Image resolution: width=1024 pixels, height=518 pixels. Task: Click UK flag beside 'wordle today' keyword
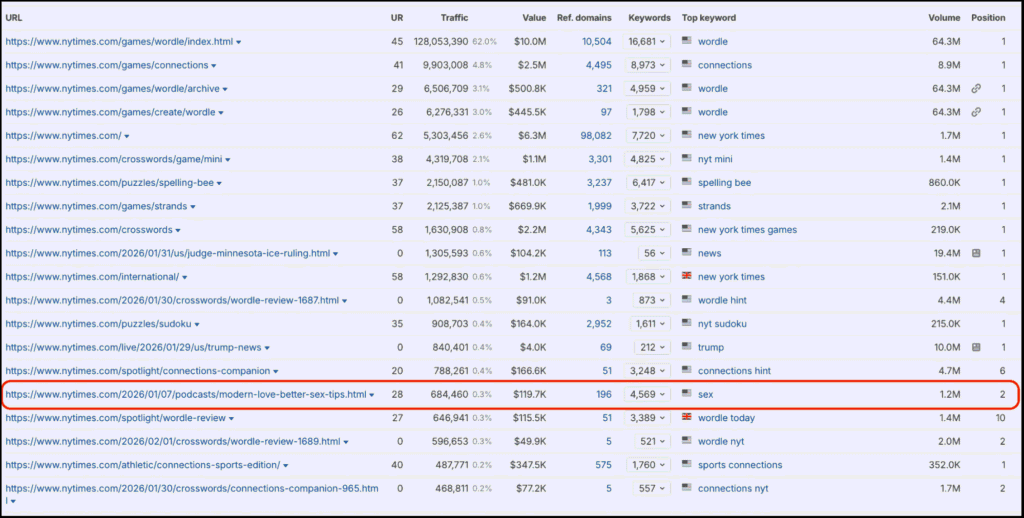[x=686, y=417]
